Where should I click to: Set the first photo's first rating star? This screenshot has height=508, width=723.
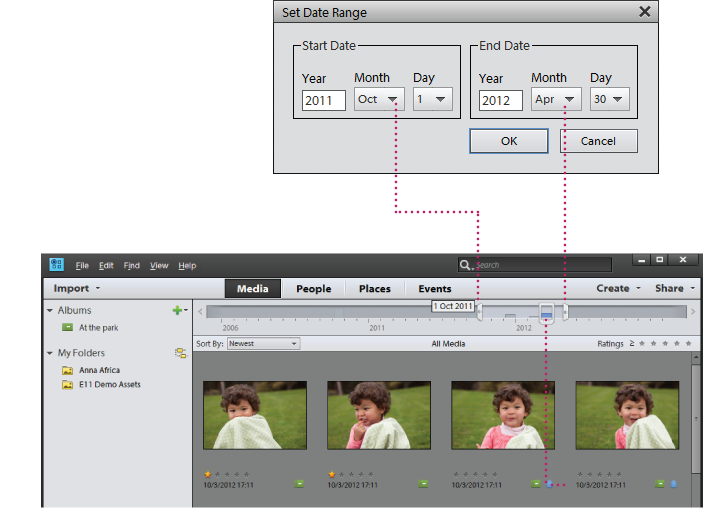click(208, 474)
